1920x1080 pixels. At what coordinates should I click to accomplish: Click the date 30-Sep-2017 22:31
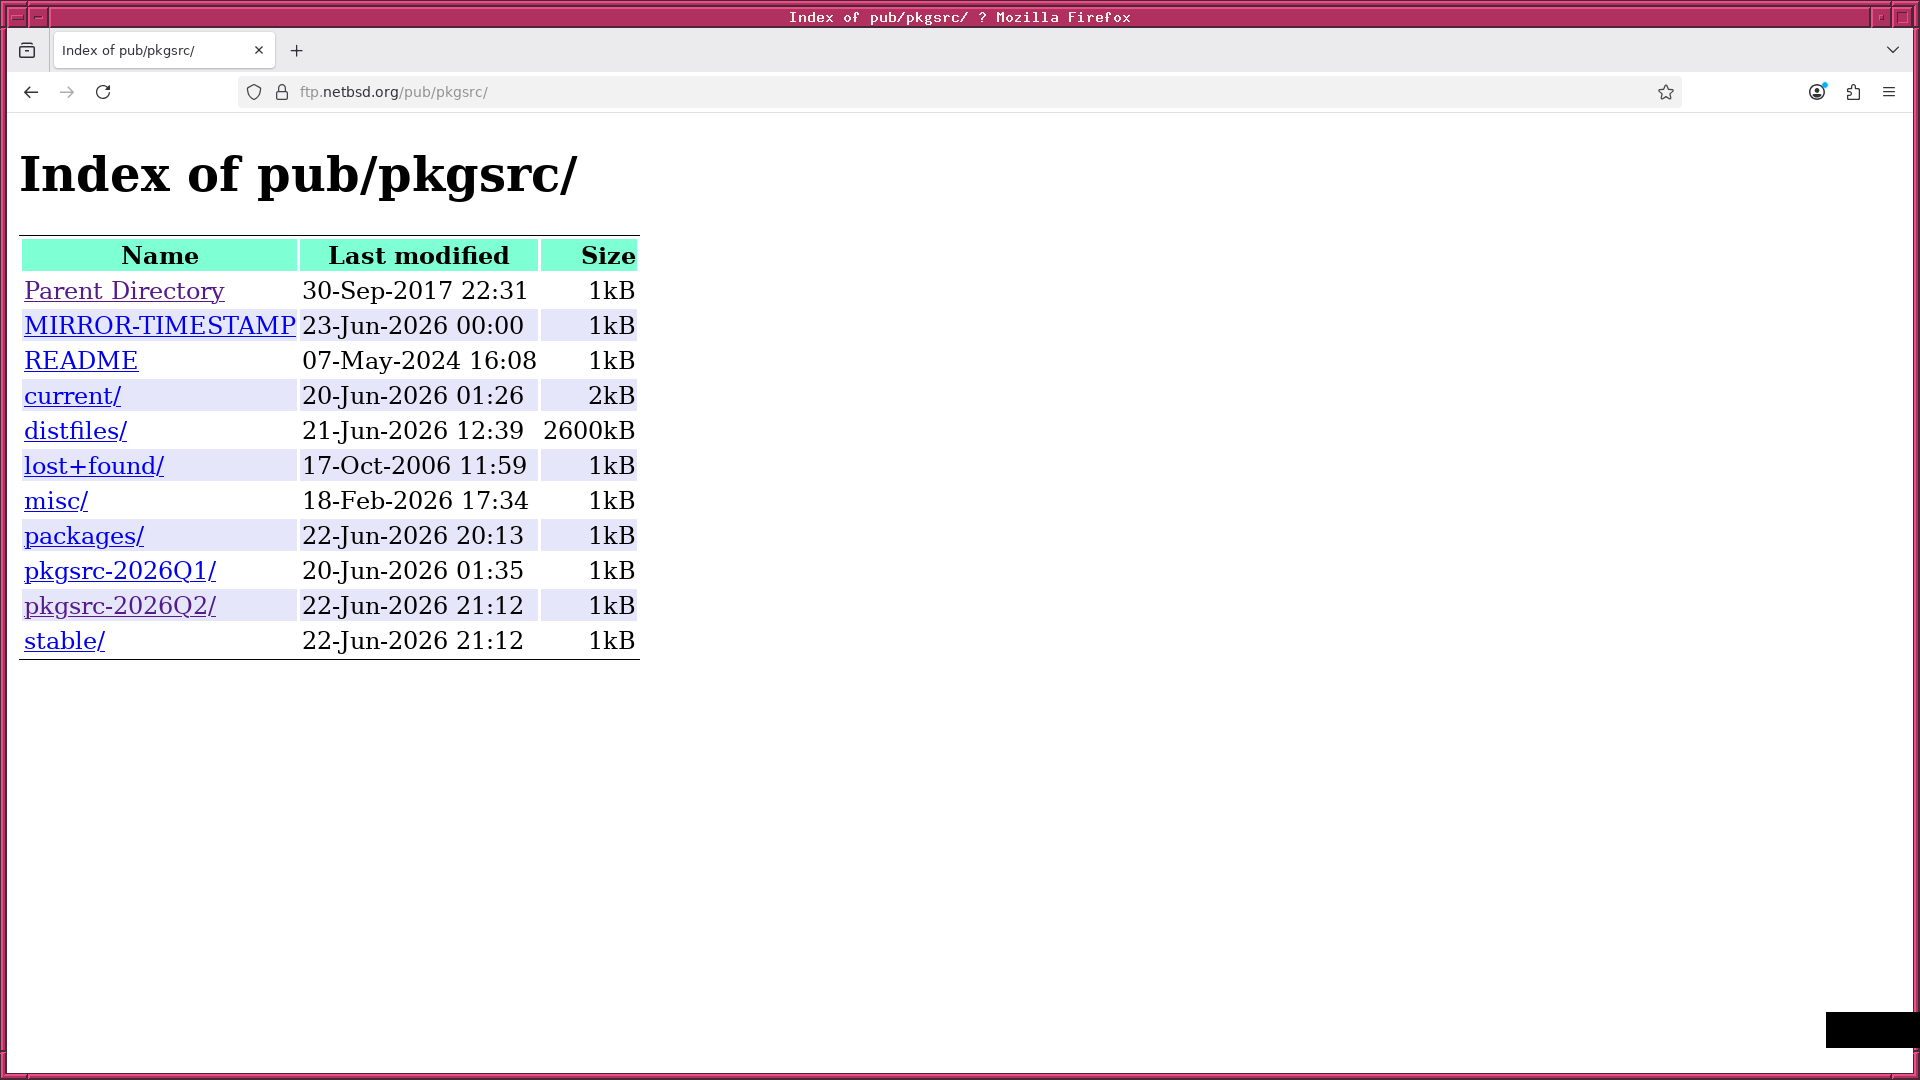click(x=415, y=291)
